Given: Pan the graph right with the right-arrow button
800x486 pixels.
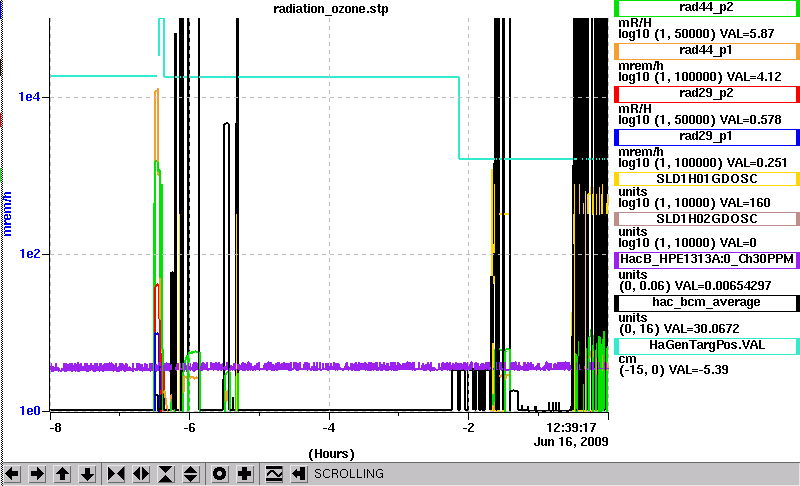Looking at the screenshot, I should (x=37, y=474).
